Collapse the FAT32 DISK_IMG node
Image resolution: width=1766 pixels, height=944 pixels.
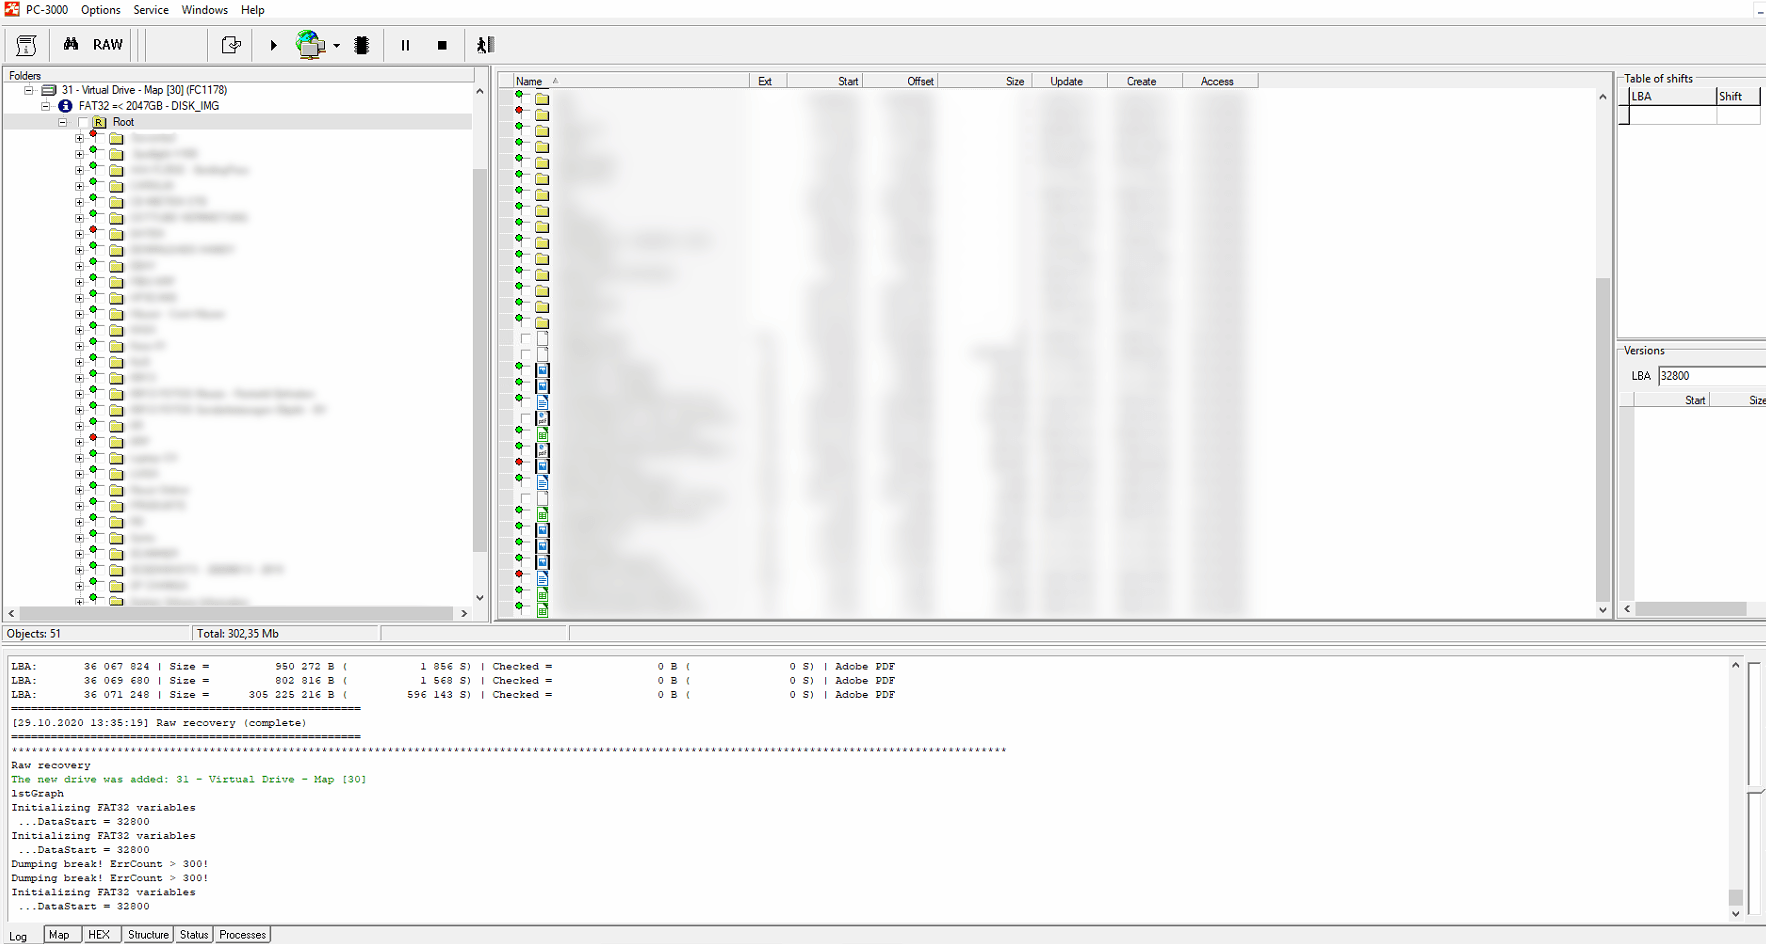point(45,106)
